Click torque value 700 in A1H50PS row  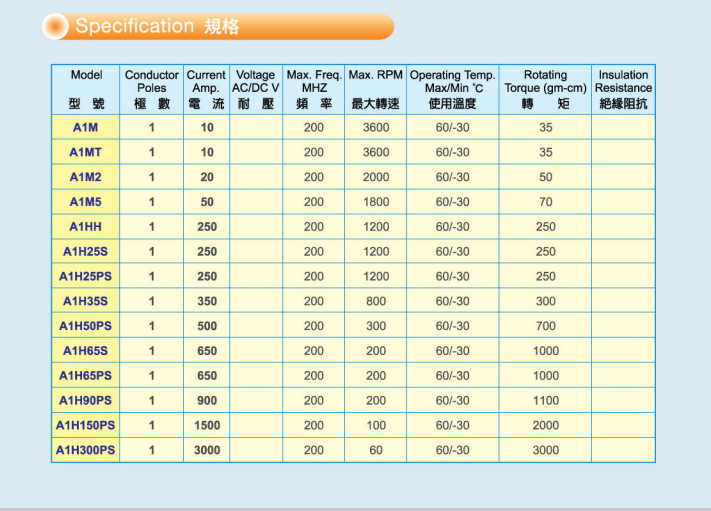pos(546,326)
